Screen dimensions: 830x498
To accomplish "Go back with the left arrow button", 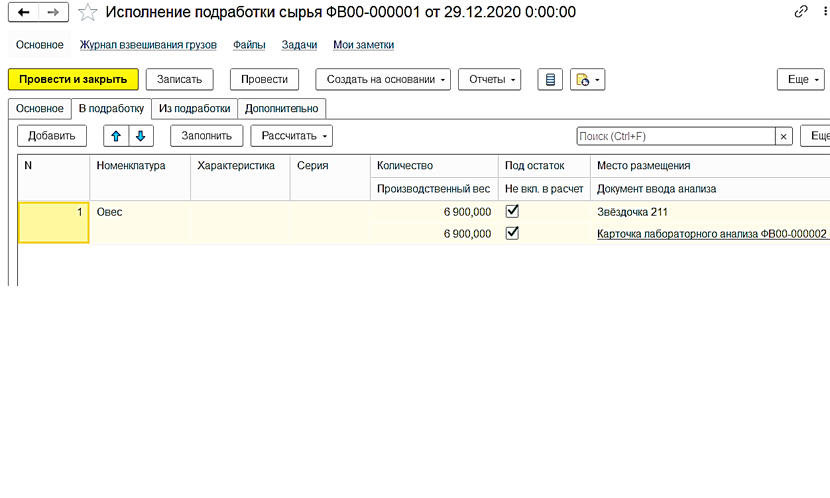I will coord(23,12).
